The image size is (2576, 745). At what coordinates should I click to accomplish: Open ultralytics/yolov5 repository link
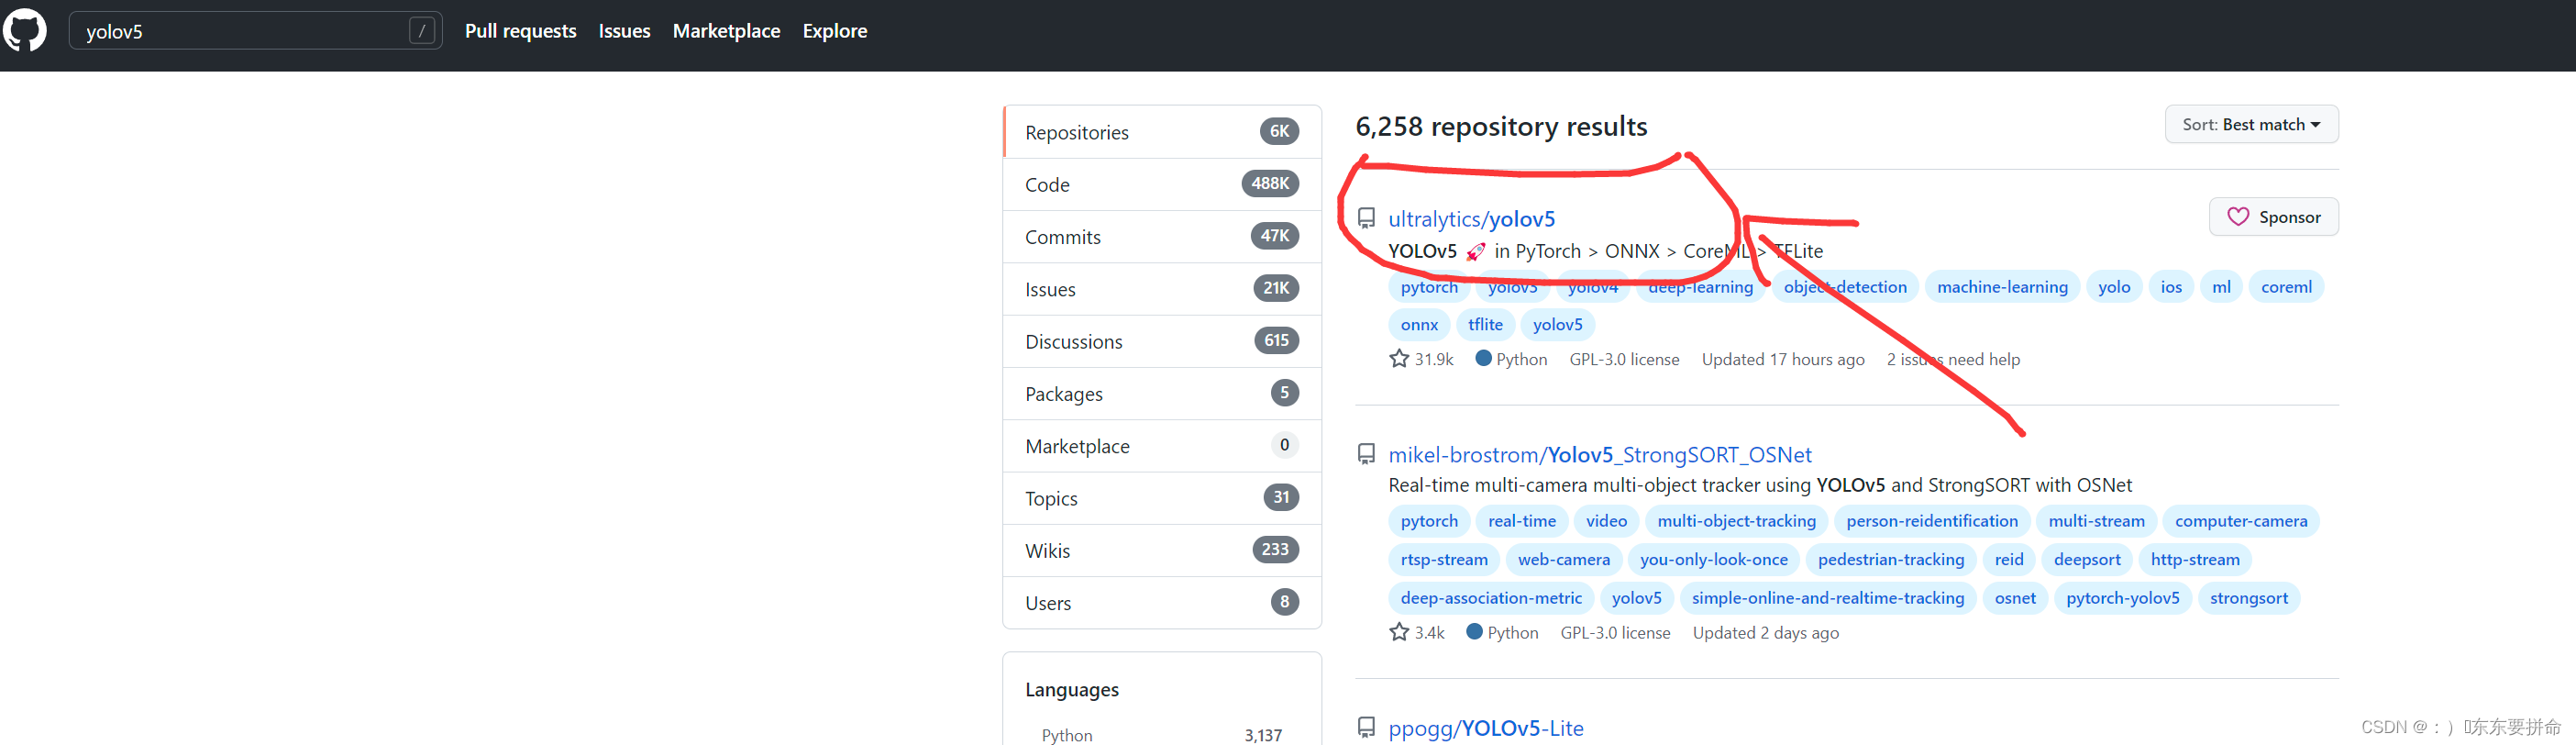[x=1471, y=219]
